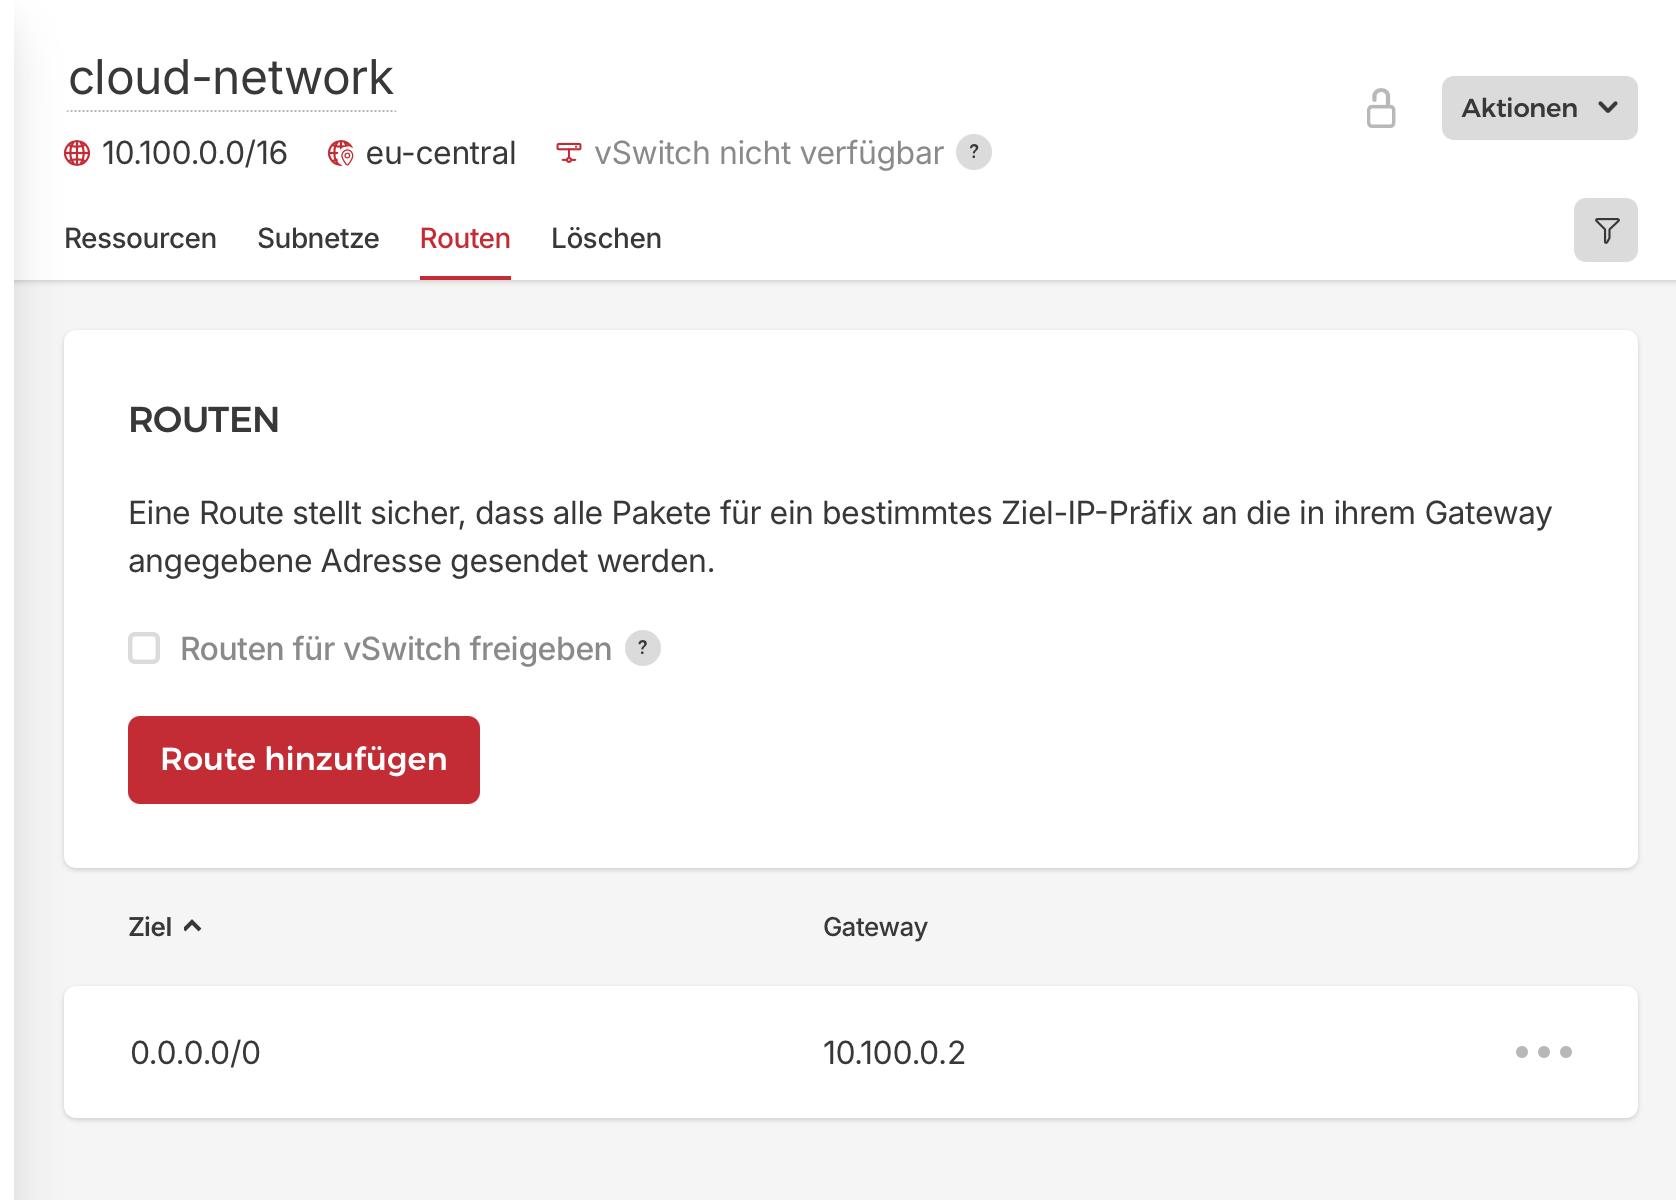Open help icon next to vSwitch nicht verfügbar
The image size is (1676, 1200).
974,152
